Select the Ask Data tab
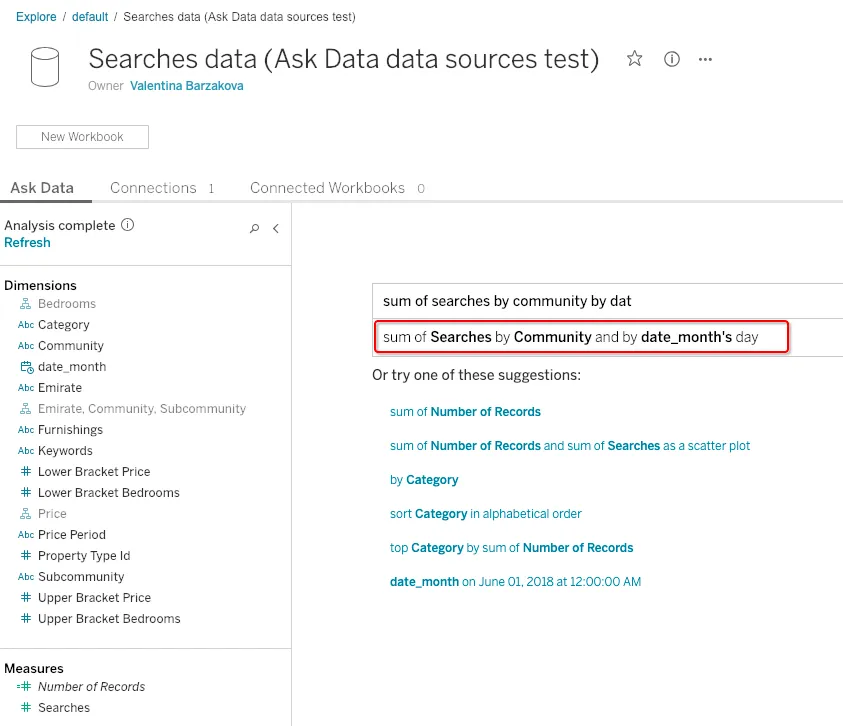The height and width of the screenshot is (726, 843). tap(42, 188)
